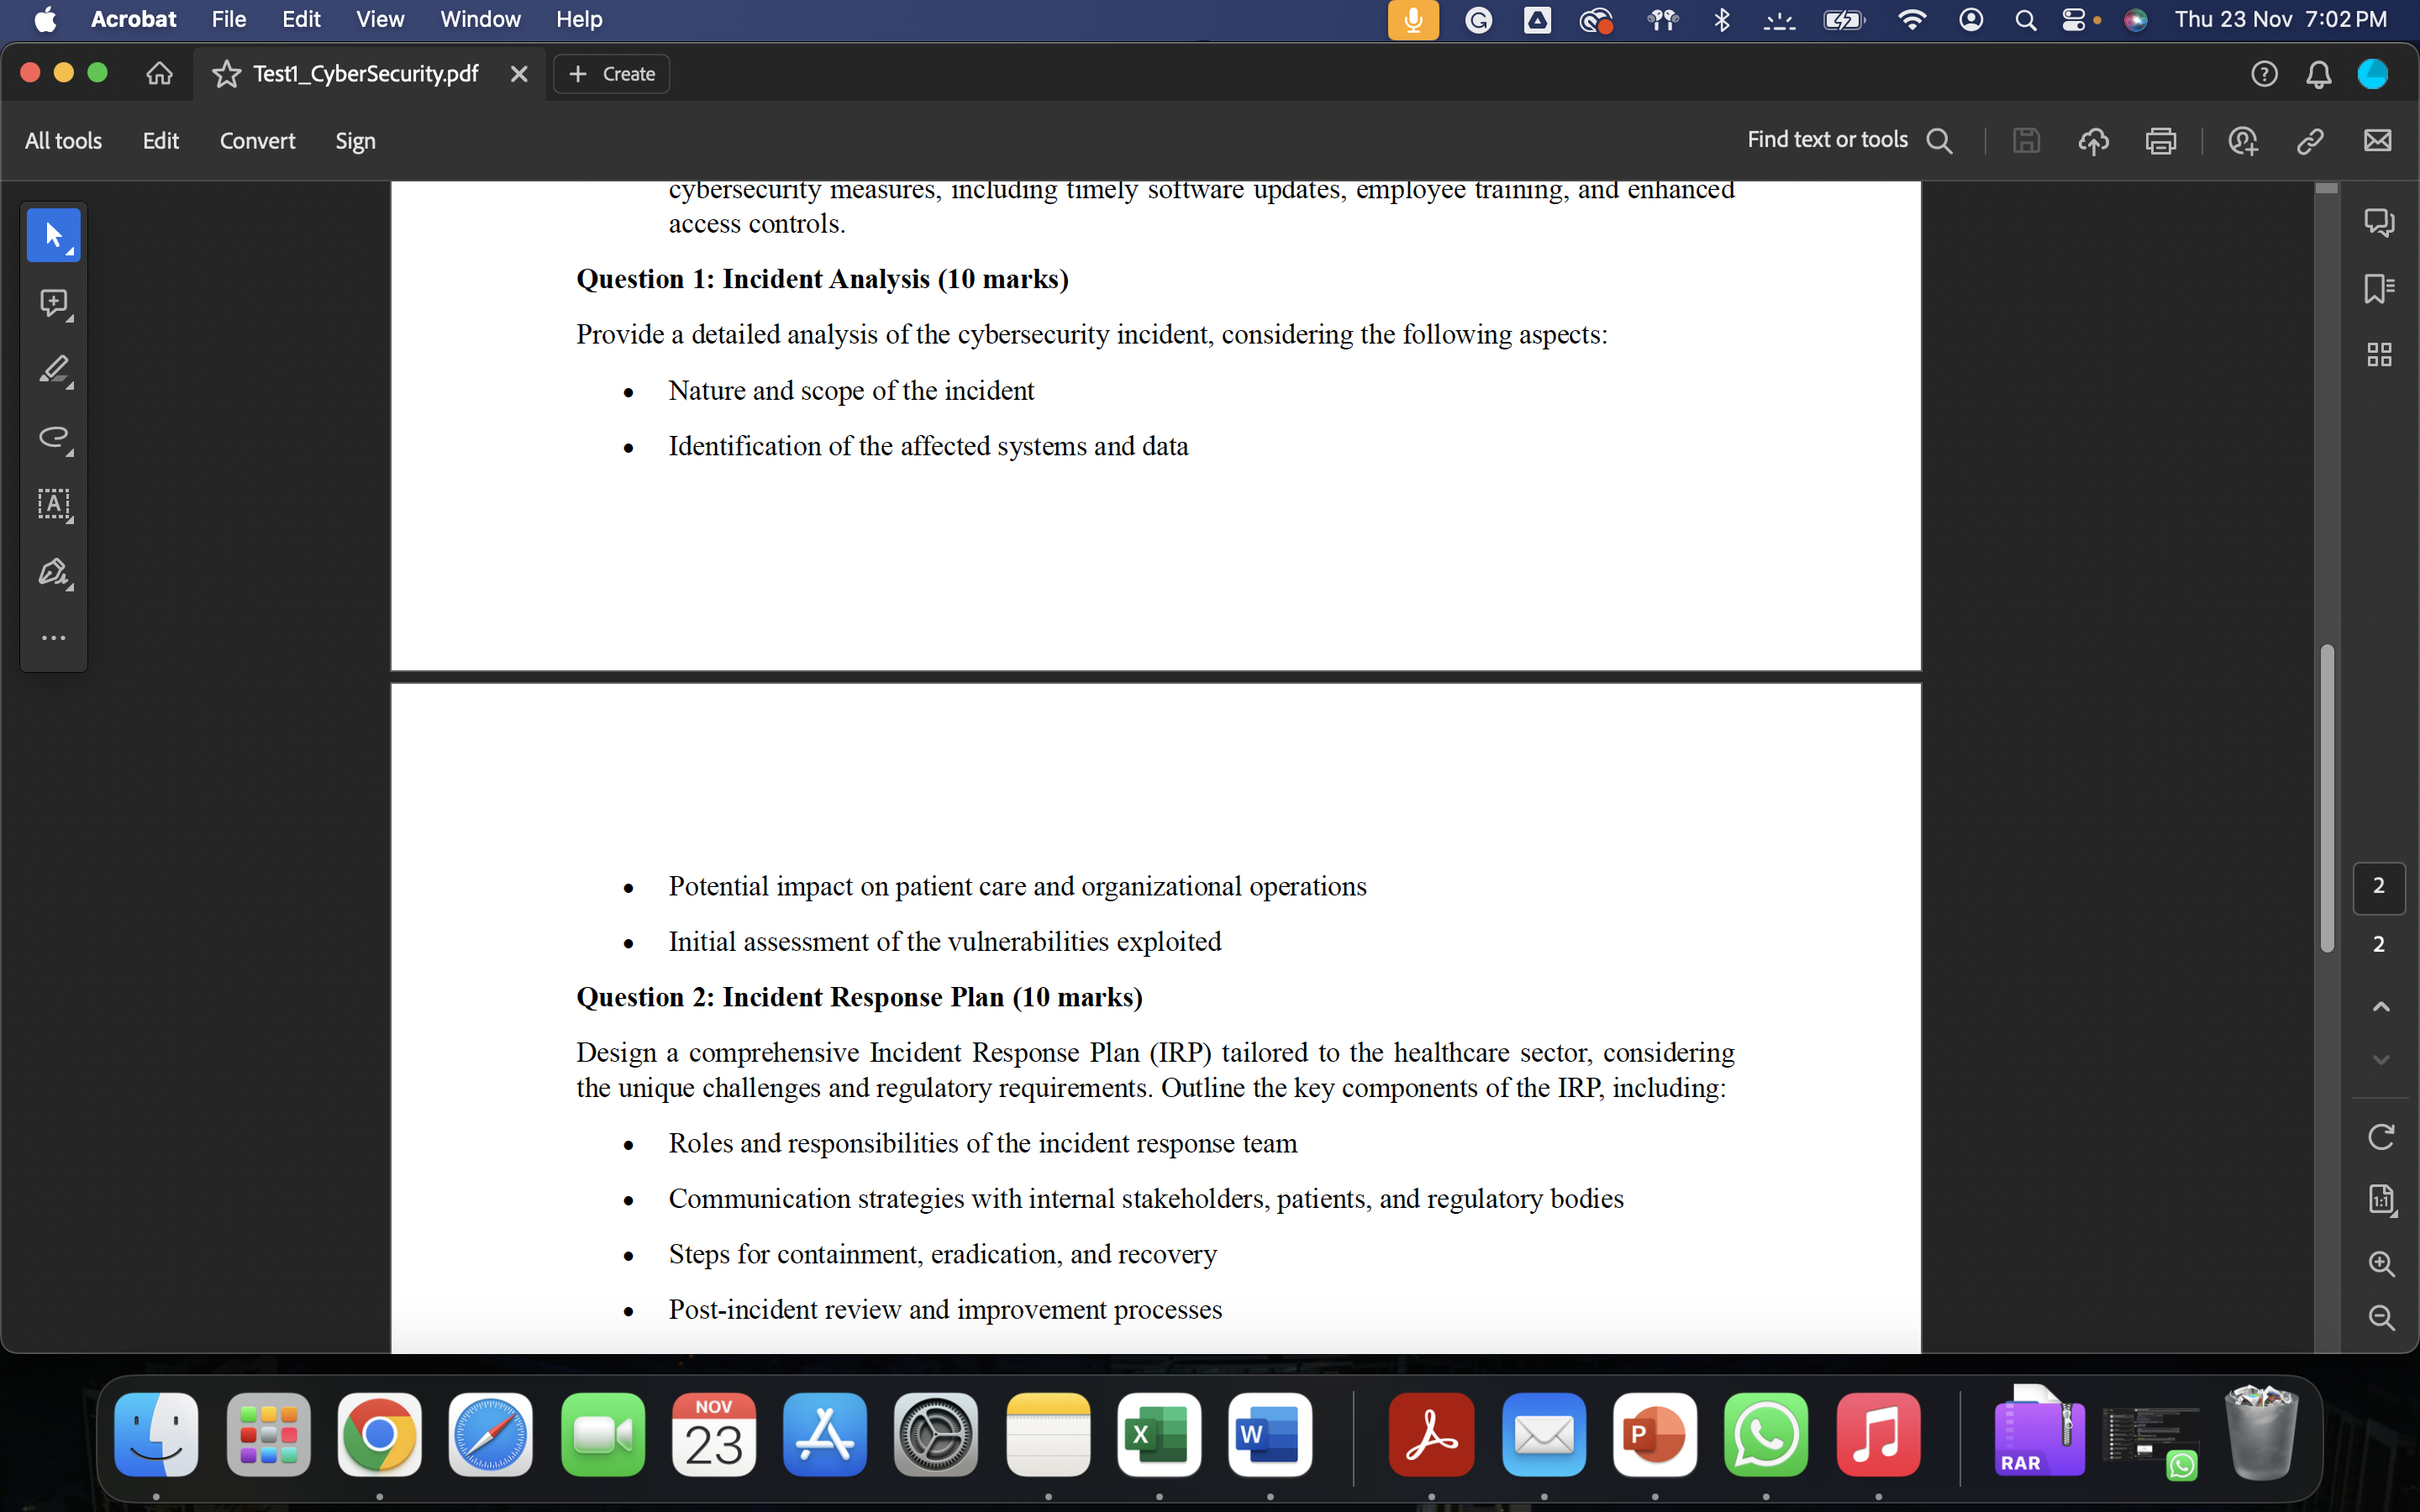Open the Convert tool

pos(257,141)
